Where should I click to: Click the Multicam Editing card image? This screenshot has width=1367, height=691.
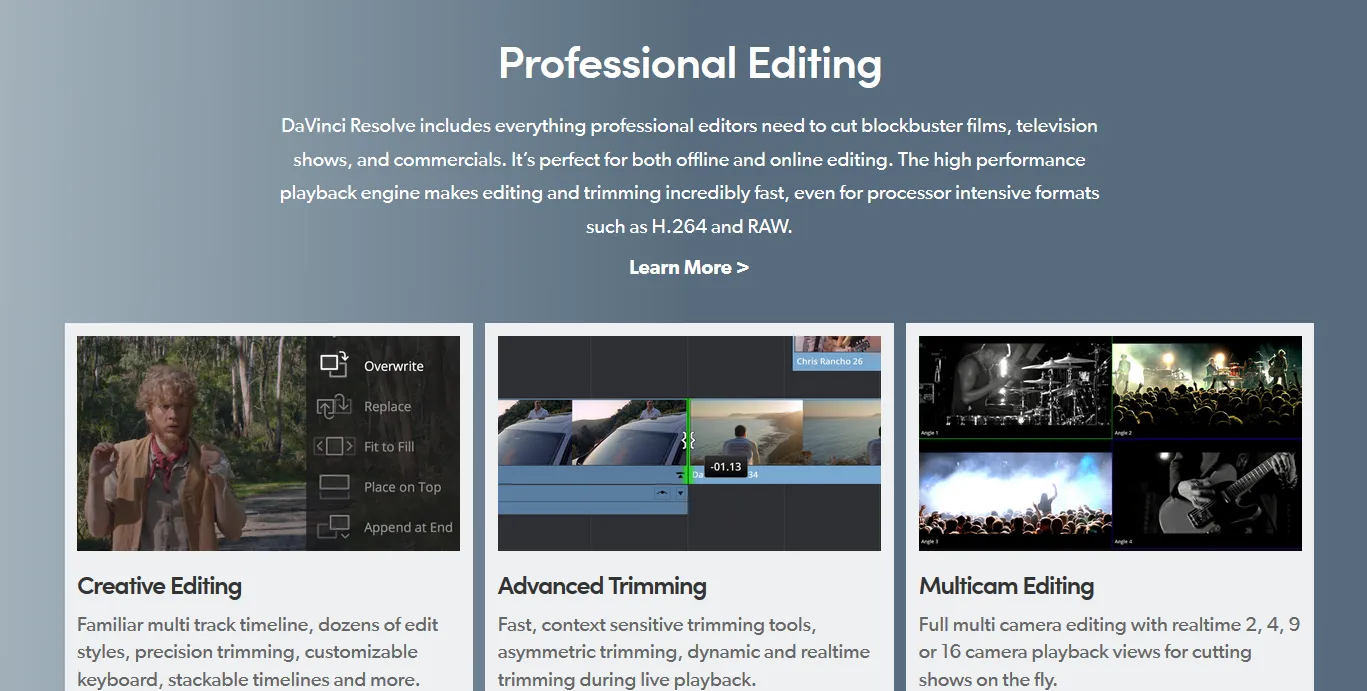click(1110, 443)
